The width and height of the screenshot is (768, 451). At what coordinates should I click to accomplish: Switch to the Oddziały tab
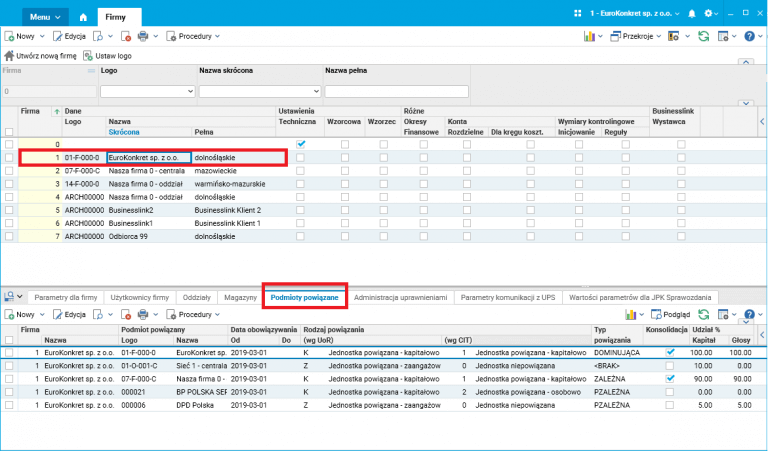197,298
